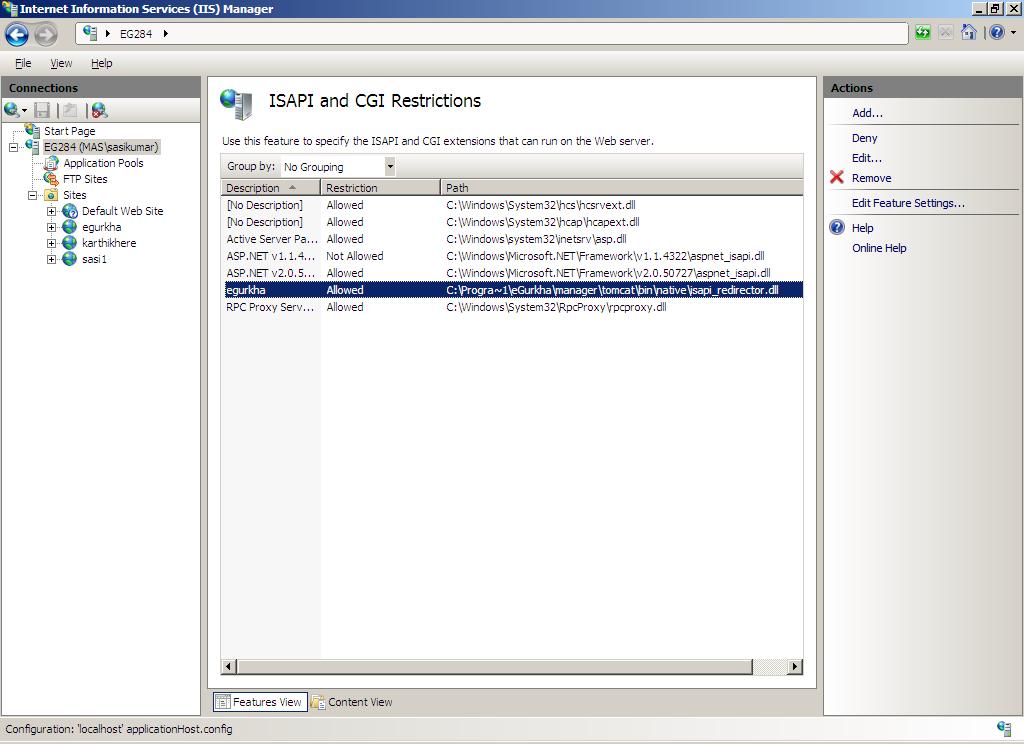Click the Application Pools icon

[x=51, y=163]
